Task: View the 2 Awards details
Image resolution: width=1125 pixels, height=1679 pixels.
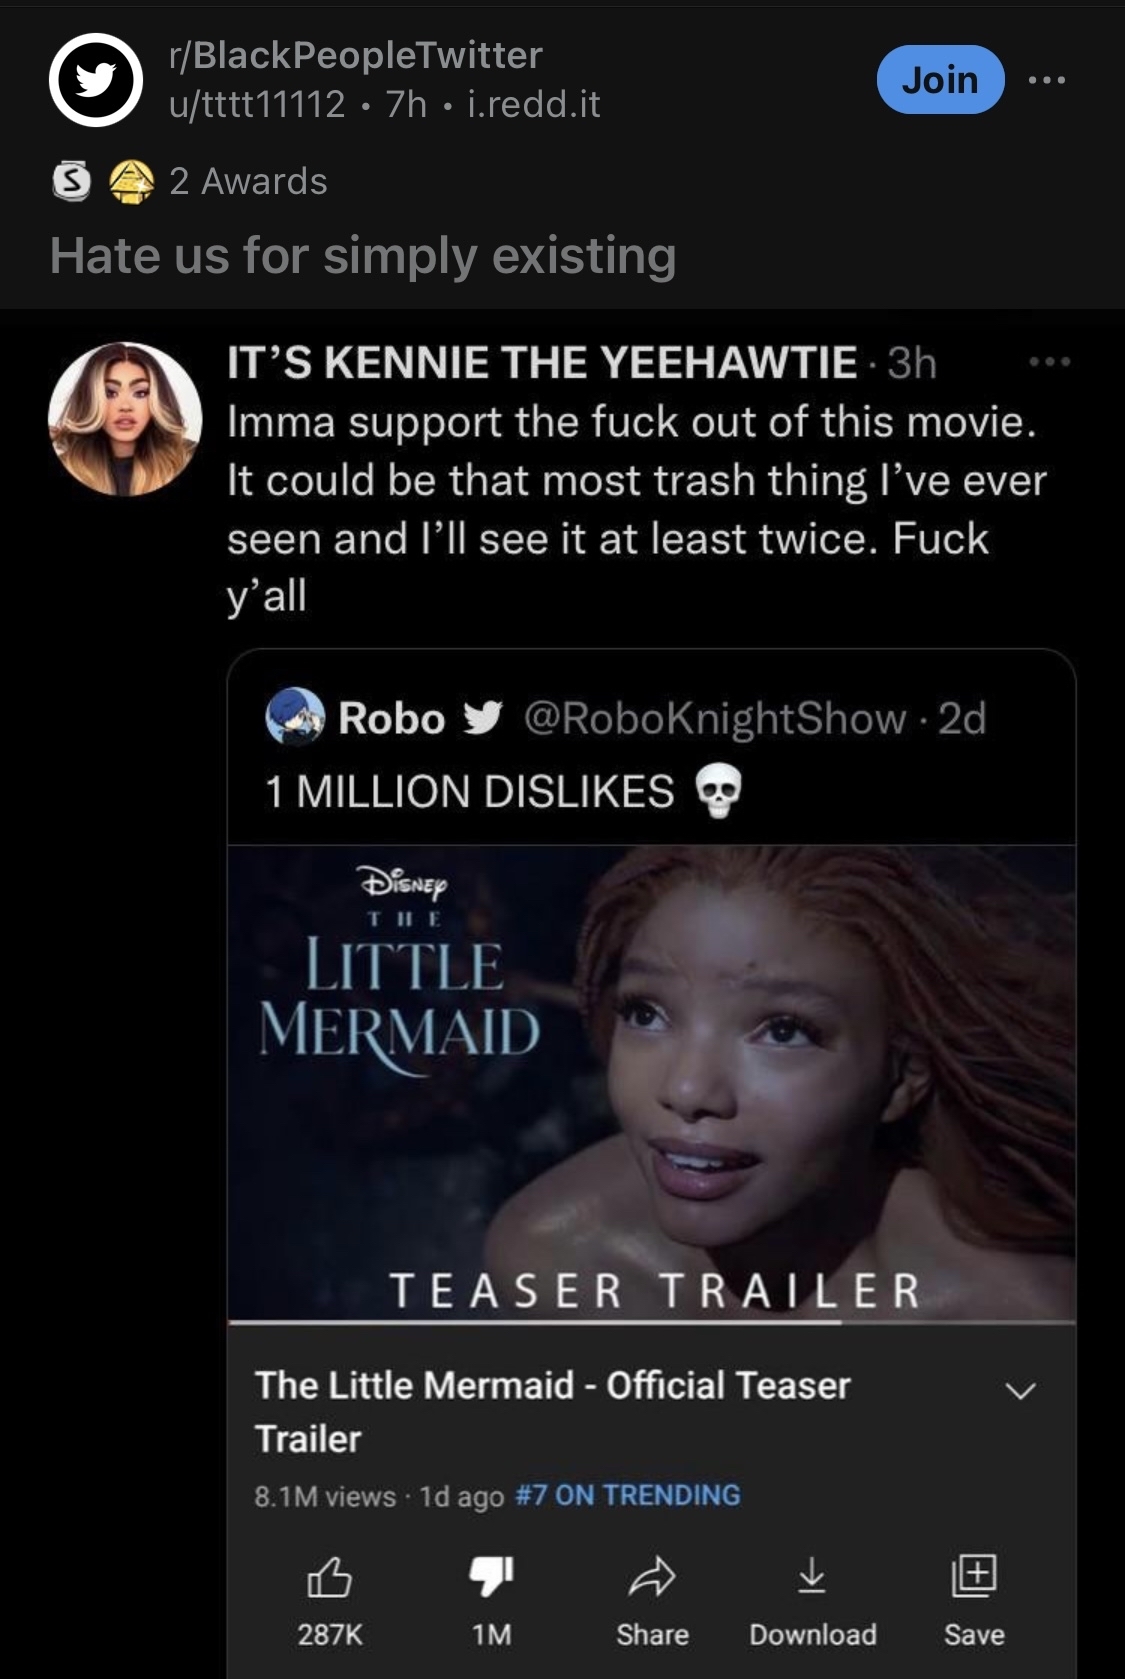Action: coord(248,182)
